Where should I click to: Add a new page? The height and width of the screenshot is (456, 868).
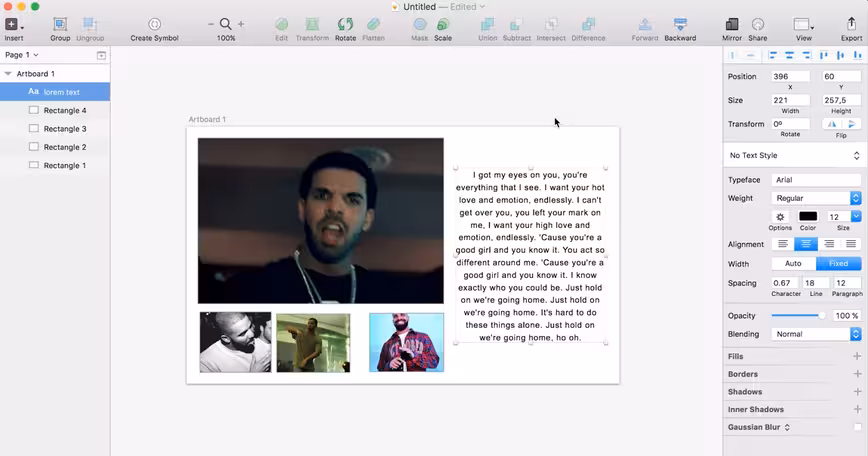pyautogui.click(x=101, y=55)
